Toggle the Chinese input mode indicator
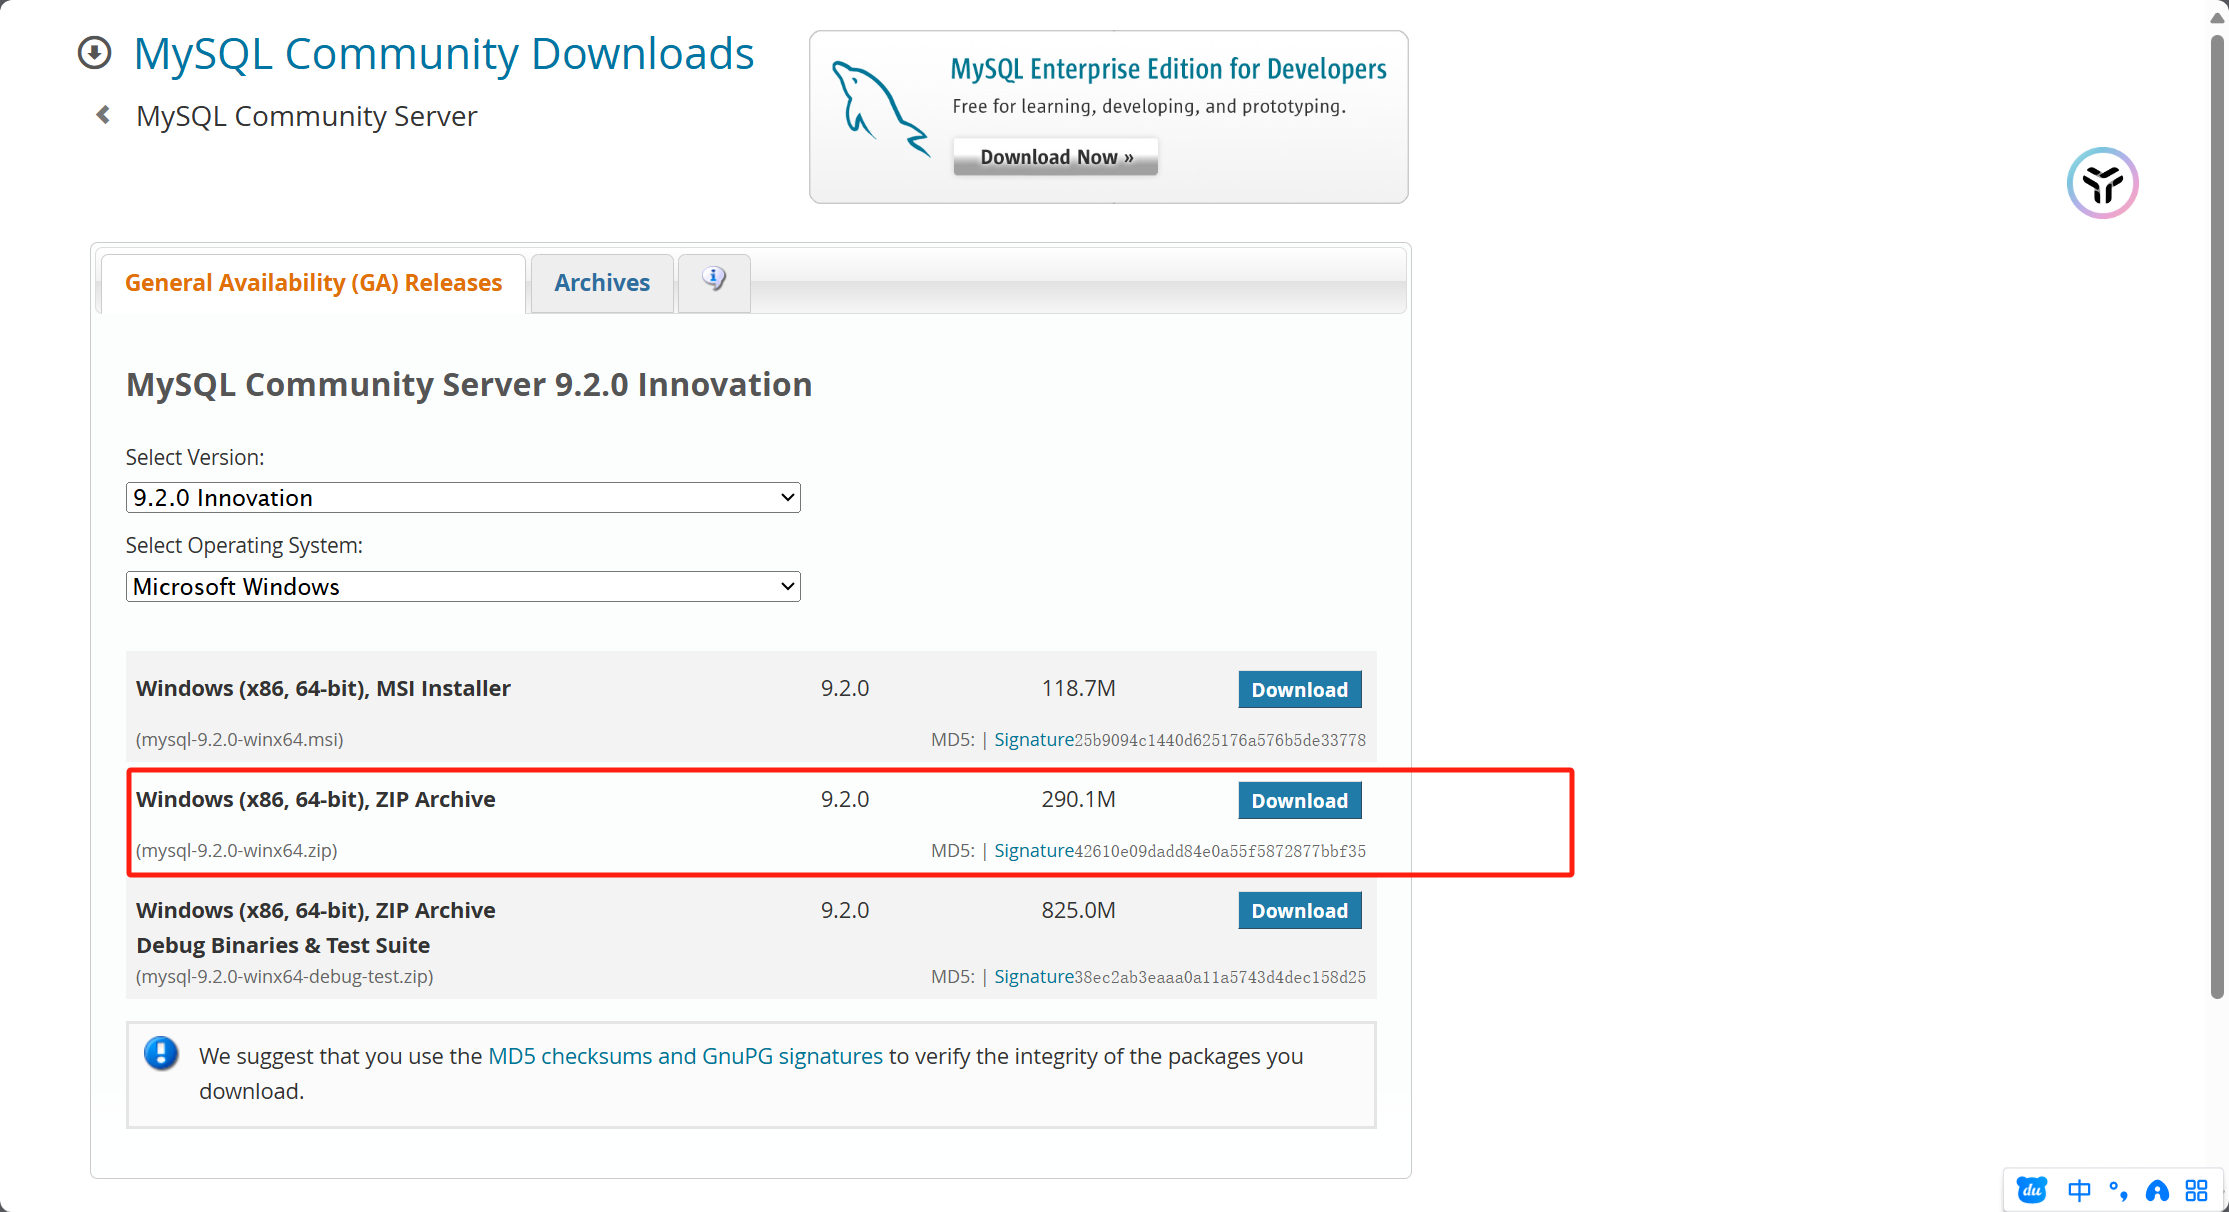Viewport: 2229px width, 1212px height. click(x=2079, y=1190)
